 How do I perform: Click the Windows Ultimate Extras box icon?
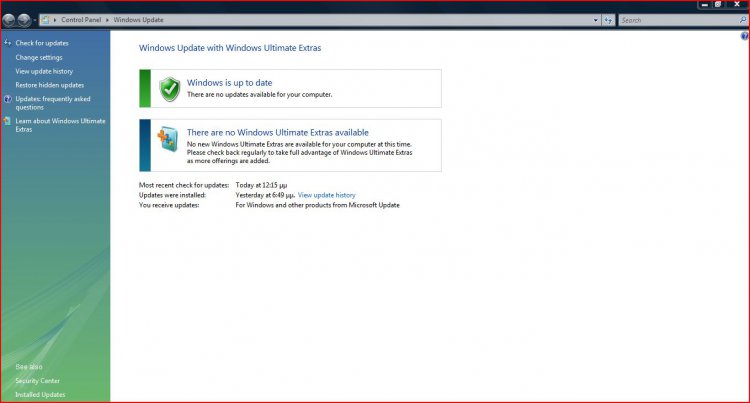pyautogui.click(x=168, y=139)
